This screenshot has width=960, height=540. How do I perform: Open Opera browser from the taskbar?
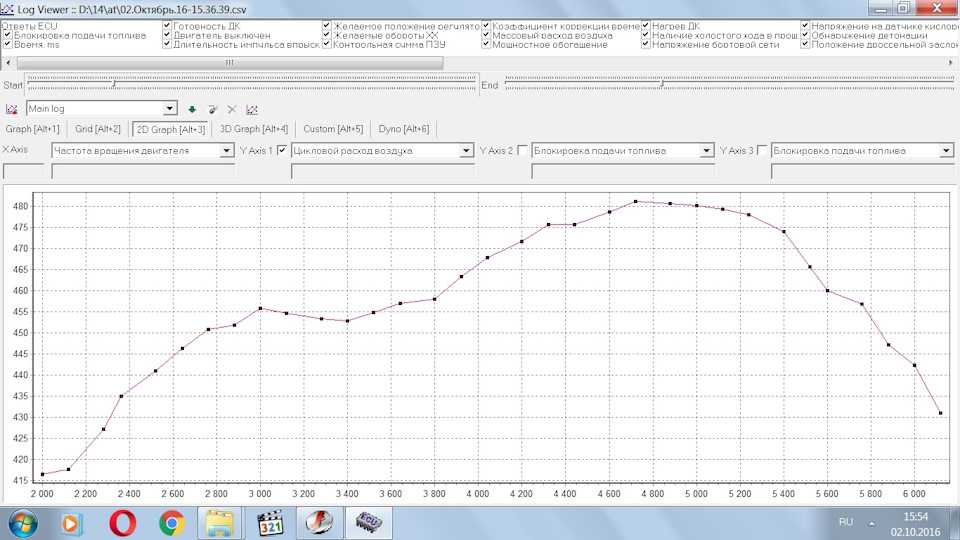[123, 522]
